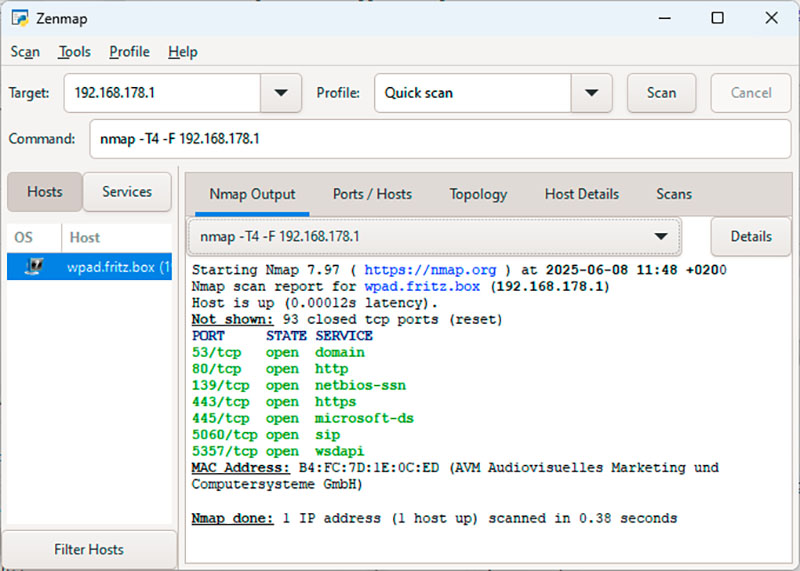The image size is (800, 571).
Task: Click the STATE column heading in output
Action: 286,336
